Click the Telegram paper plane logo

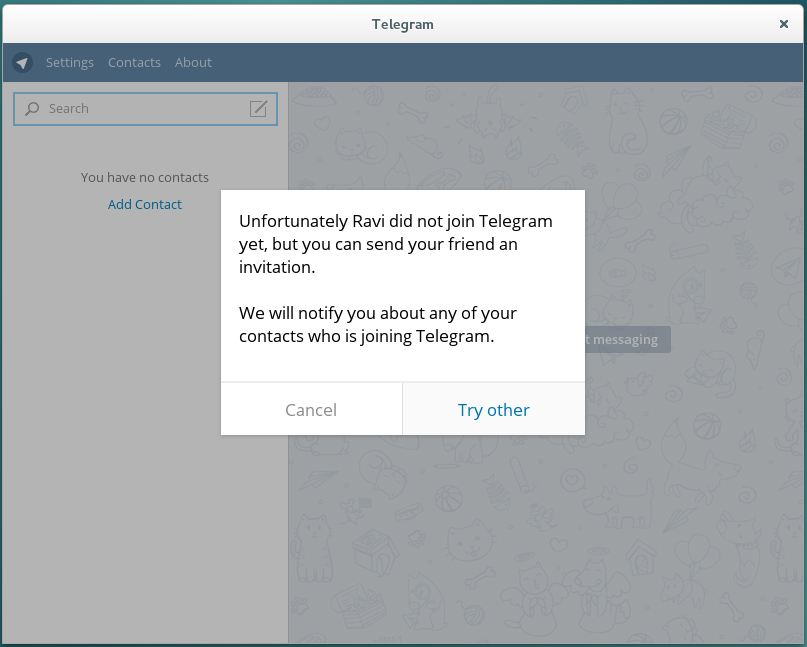[x=23, y=62]
